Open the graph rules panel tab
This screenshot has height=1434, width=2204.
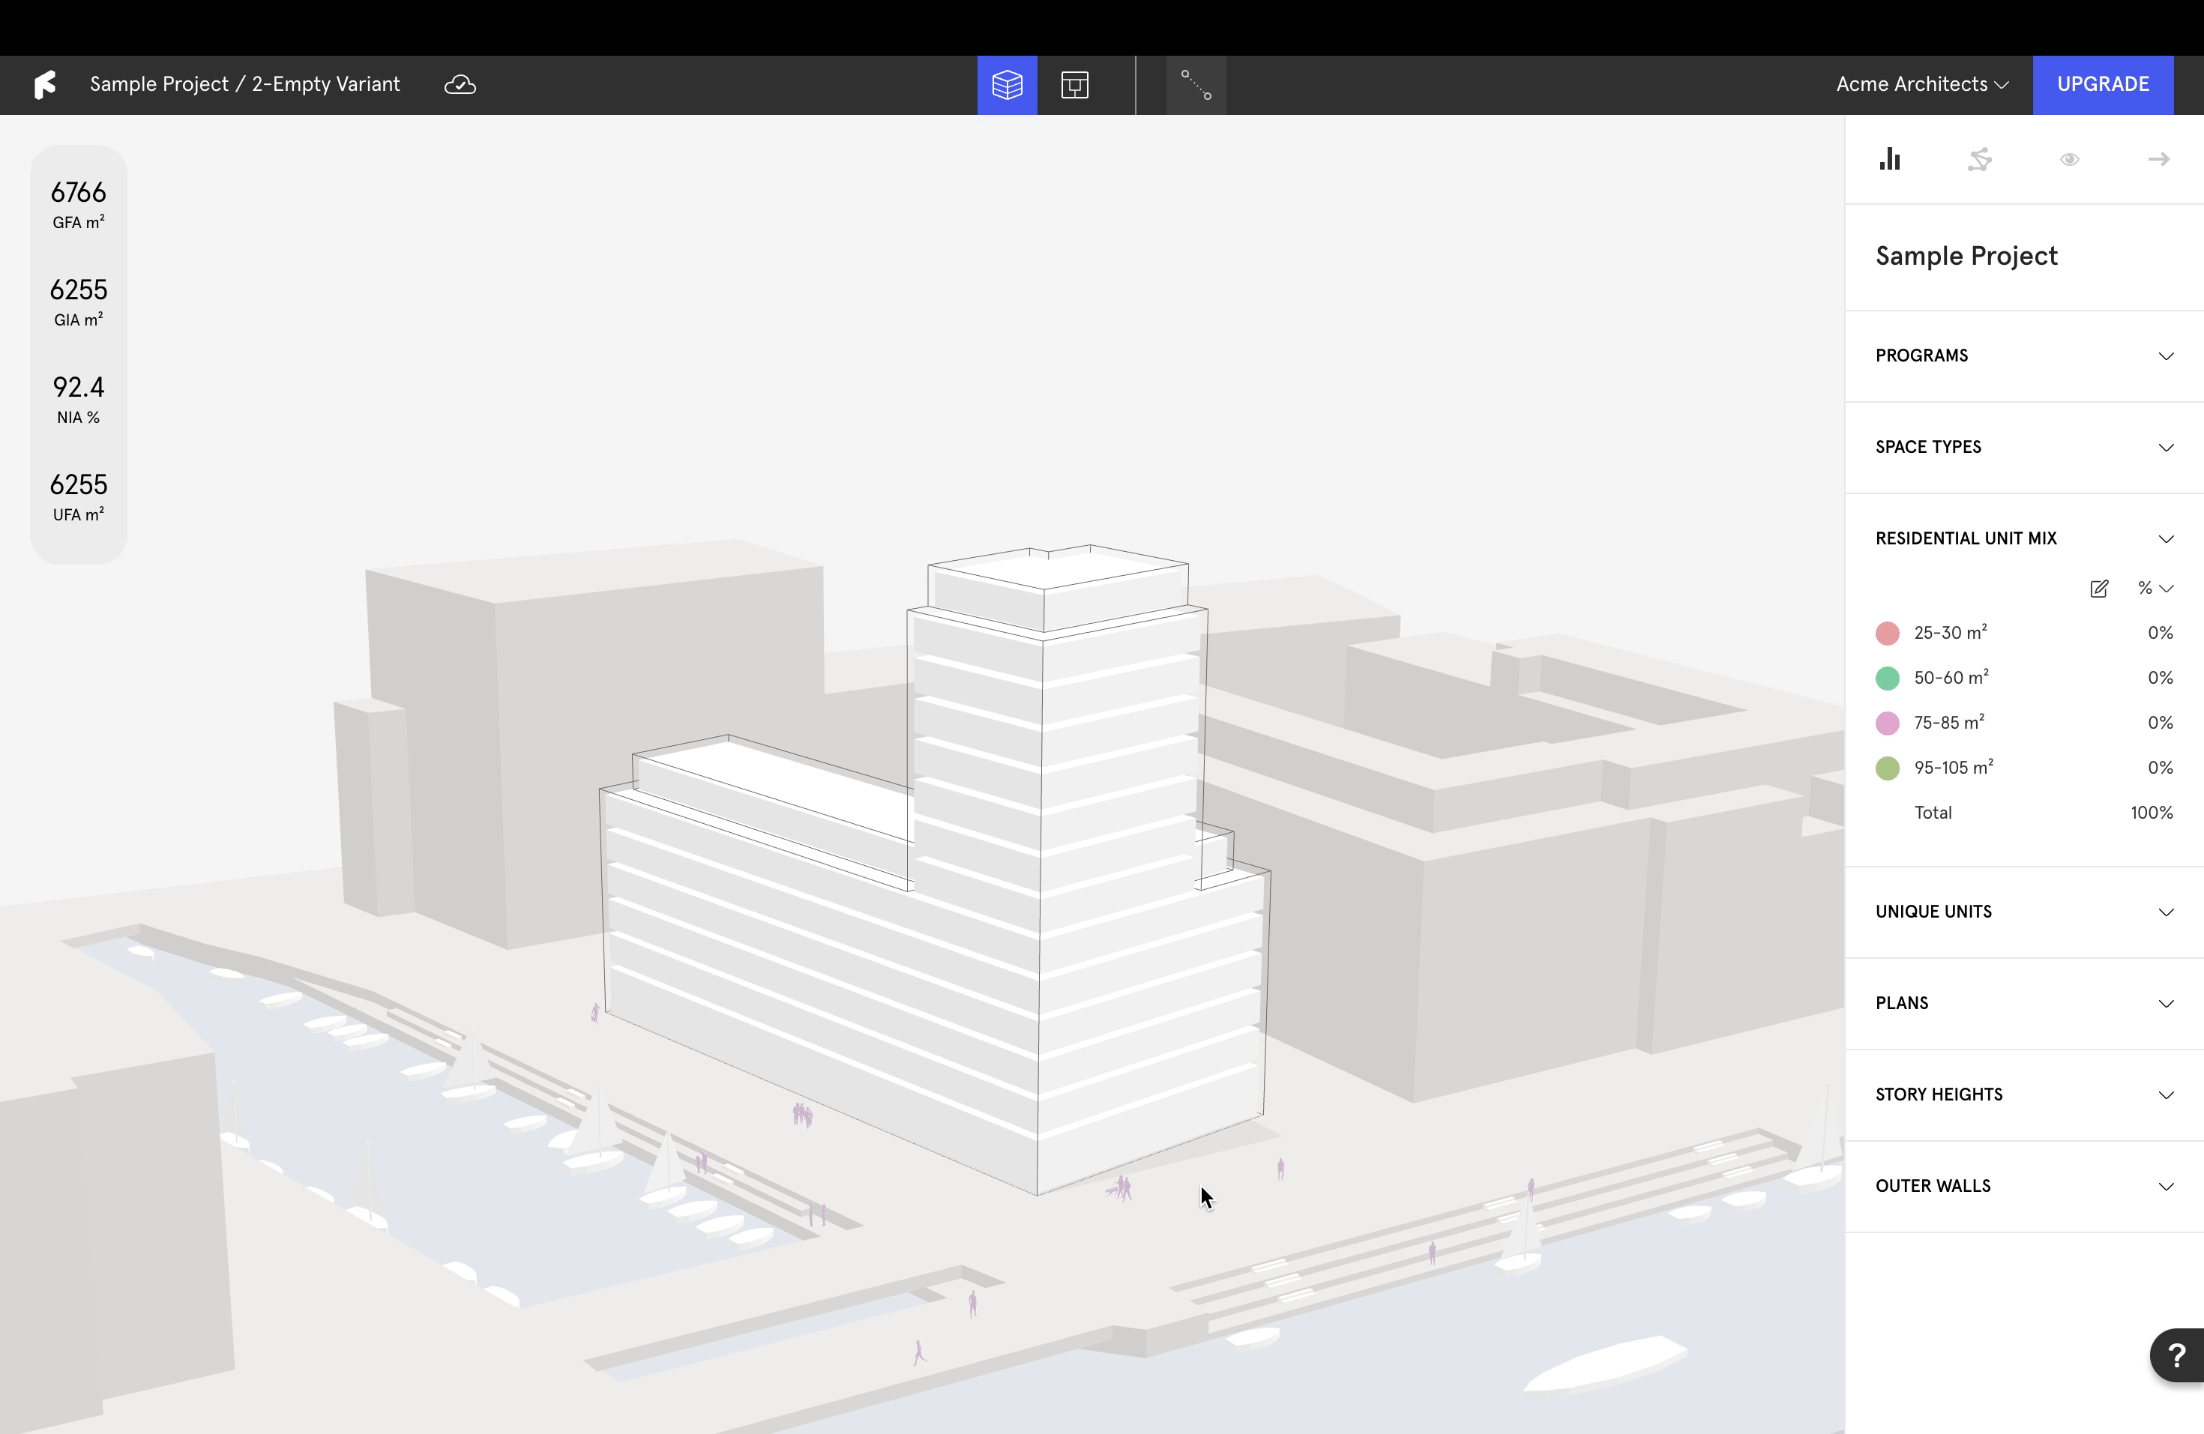[1980, 159]
